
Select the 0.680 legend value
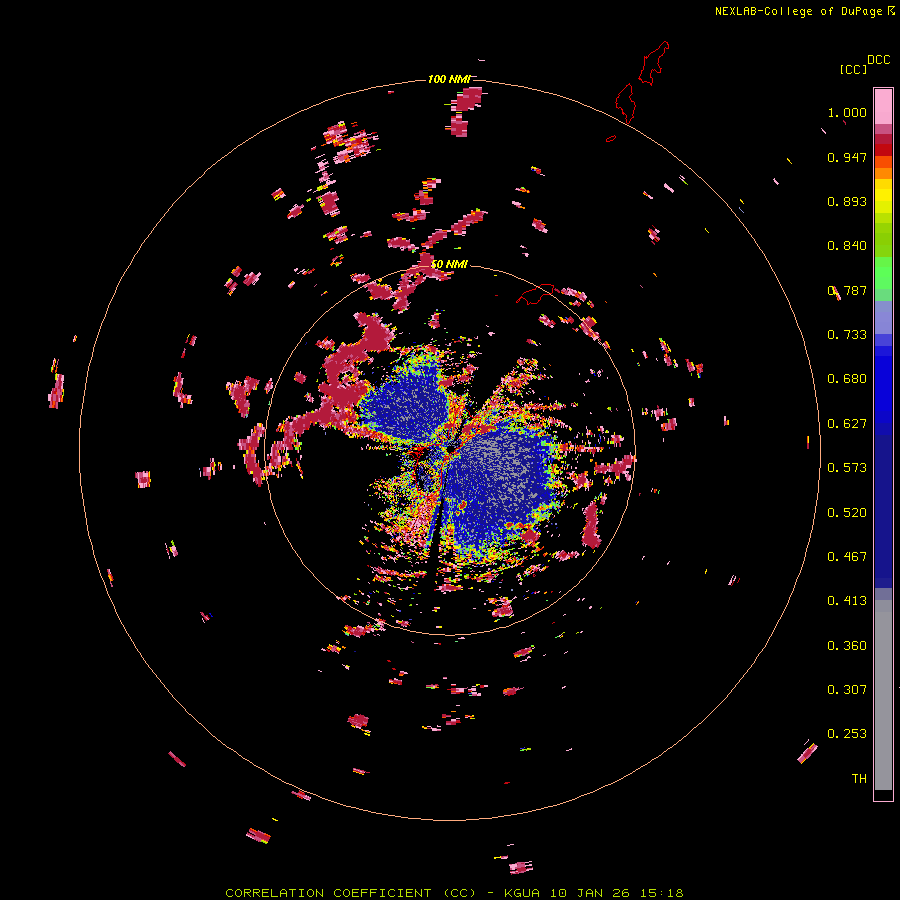pyautogui.click(x=847, y=379)
